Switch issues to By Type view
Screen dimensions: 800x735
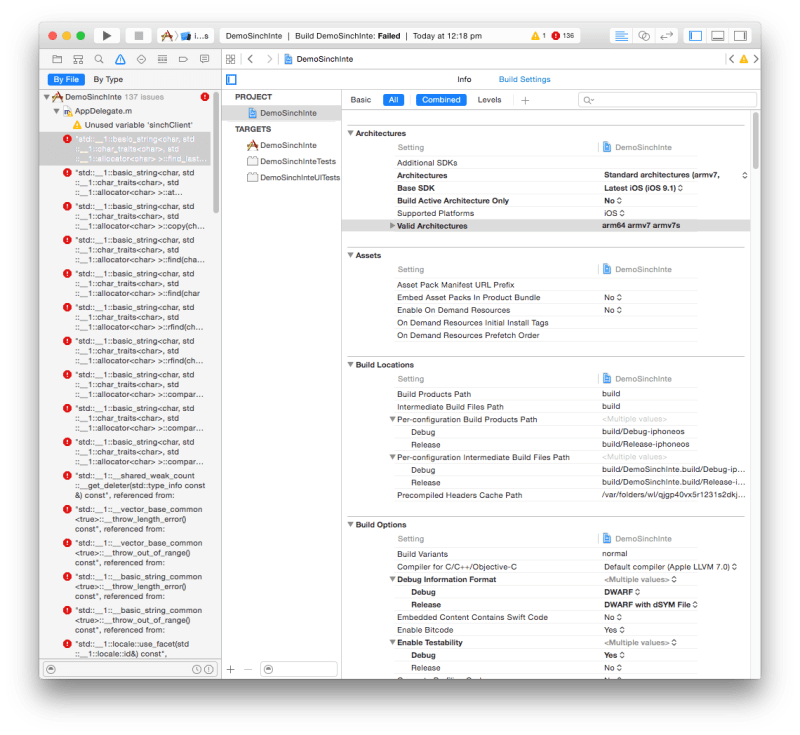(x=108, y=78)
